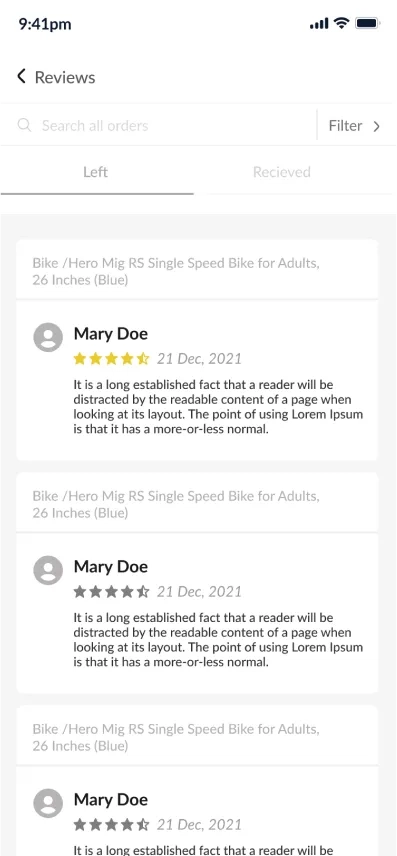Select the second review's body text
The width and height of the screenshot is (397, 856).
click(x=218, y=640)
